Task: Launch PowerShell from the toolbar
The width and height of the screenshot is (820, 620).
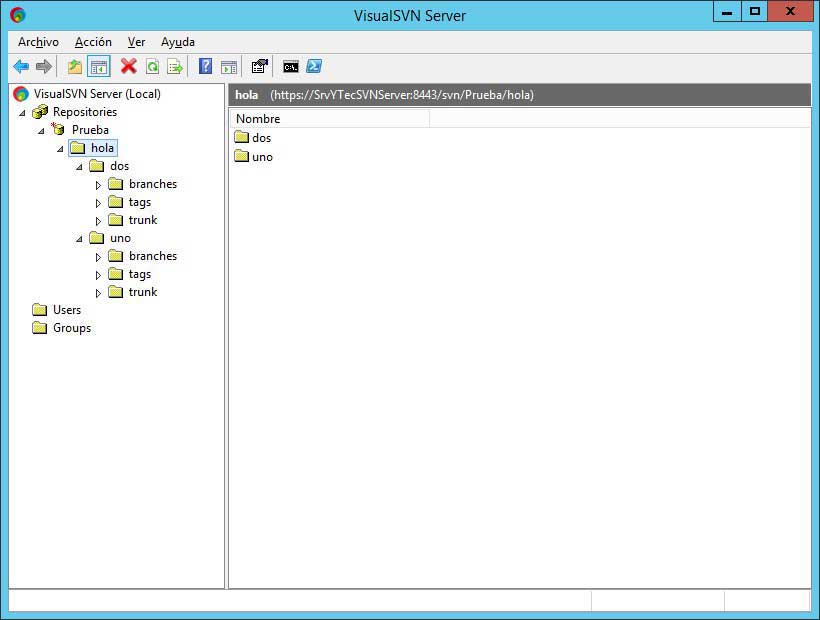Action: [x=313, y=66]
